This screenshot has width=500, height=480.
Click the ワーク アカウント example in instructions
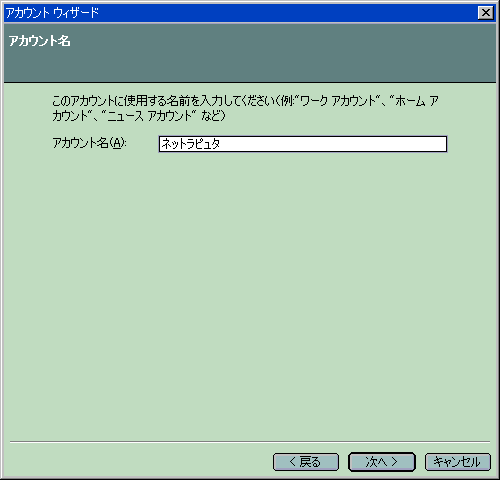(x=338, y=101)
